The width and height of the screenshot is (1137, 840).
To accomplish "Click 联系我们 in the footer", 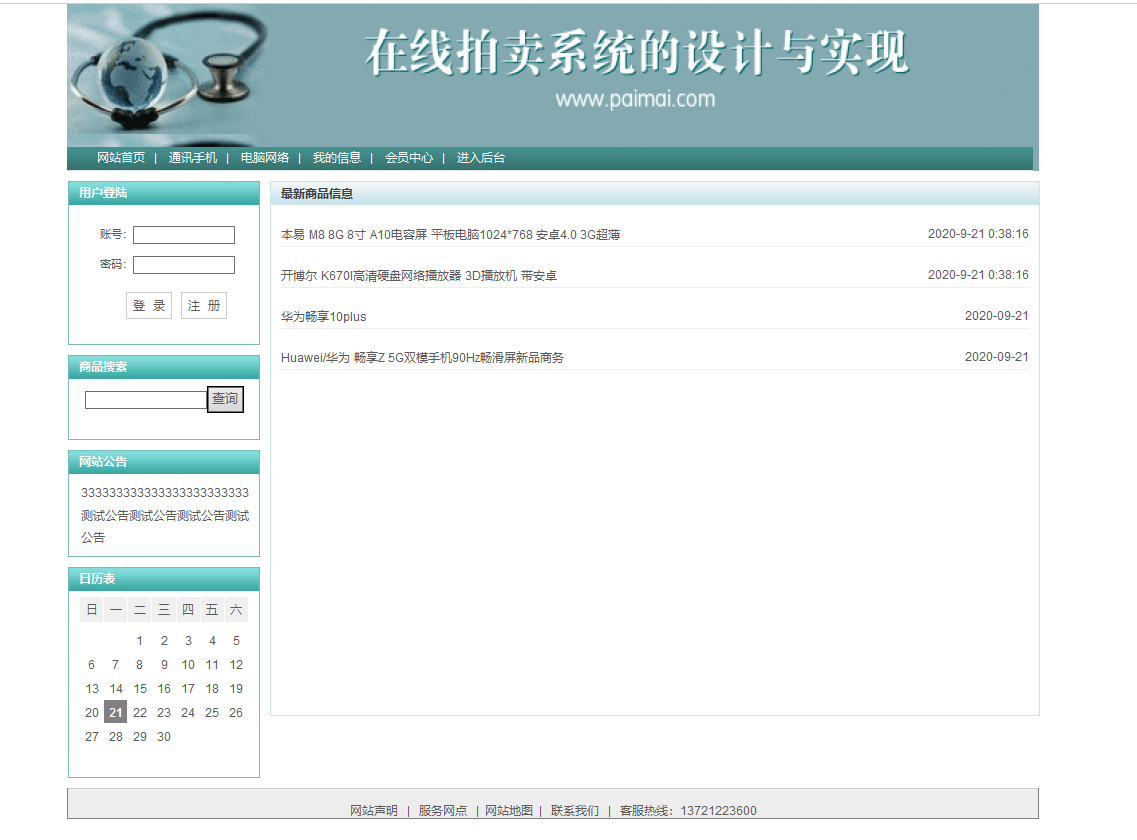I will [x=575, y=811].
